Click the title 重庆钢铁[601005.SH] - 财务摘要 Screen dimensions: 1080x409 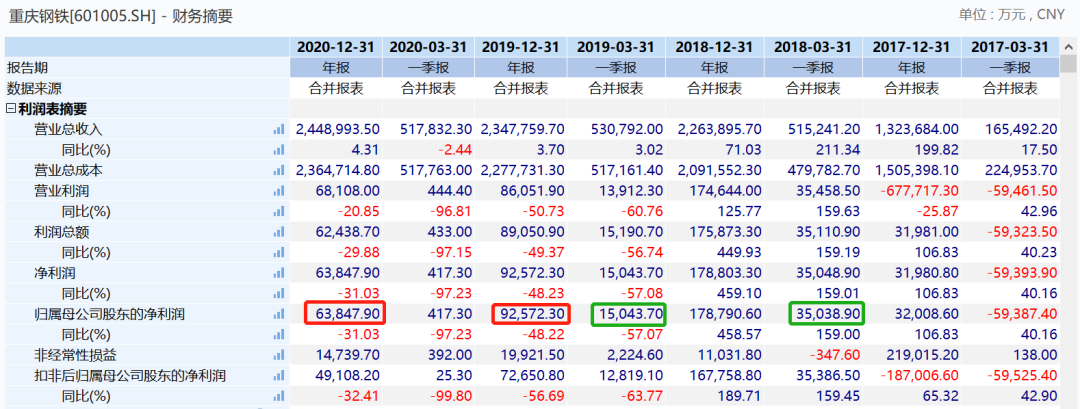(x=120, y=17)
